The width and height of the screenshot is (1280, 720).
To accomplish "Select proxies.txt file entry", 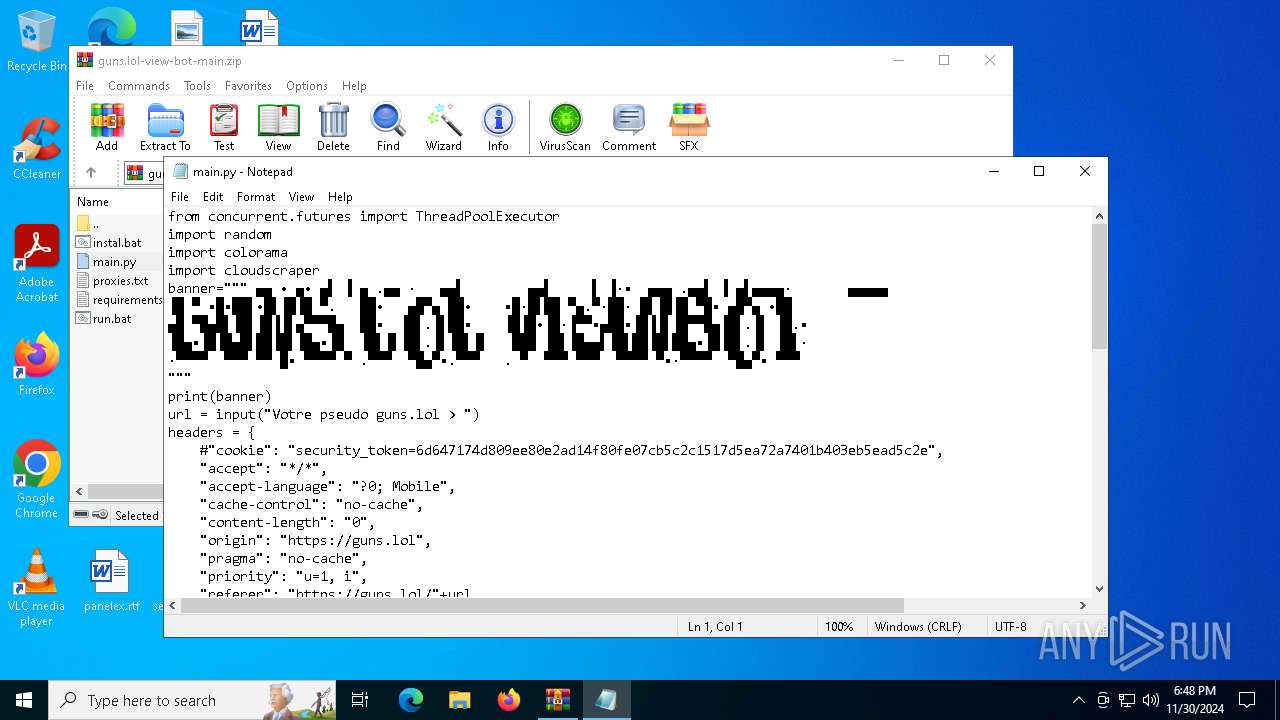I will (x=113, y=281).
